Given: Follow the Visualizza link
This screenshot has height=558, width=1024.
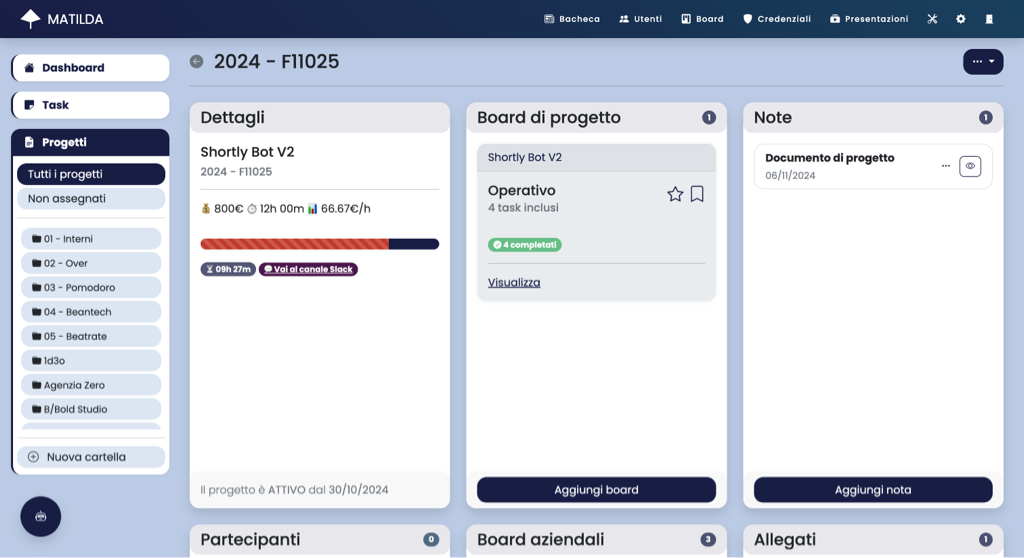Looking at the screenshot, I should click(514, 283).
